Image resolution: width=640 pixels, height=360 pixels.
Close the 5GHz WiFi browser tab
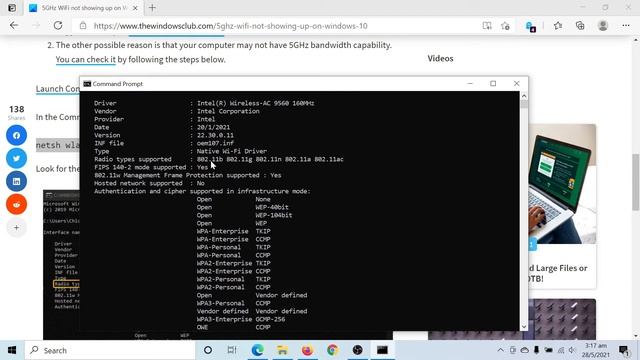(135, 8)
